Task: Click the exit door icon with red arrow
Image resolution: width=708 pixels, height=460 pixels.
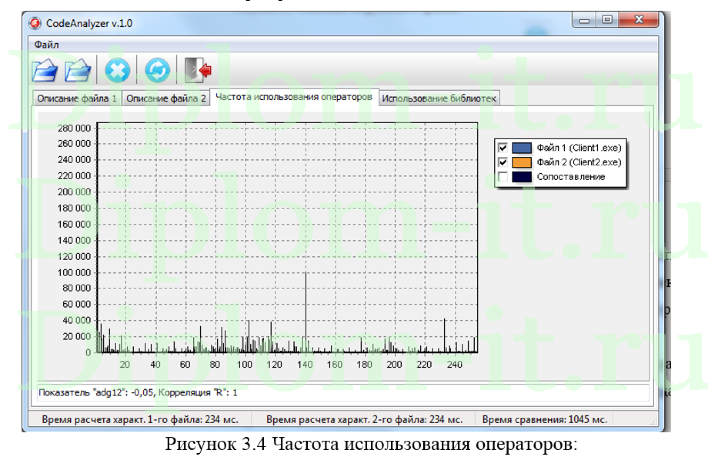Action: tap(197, 70)
